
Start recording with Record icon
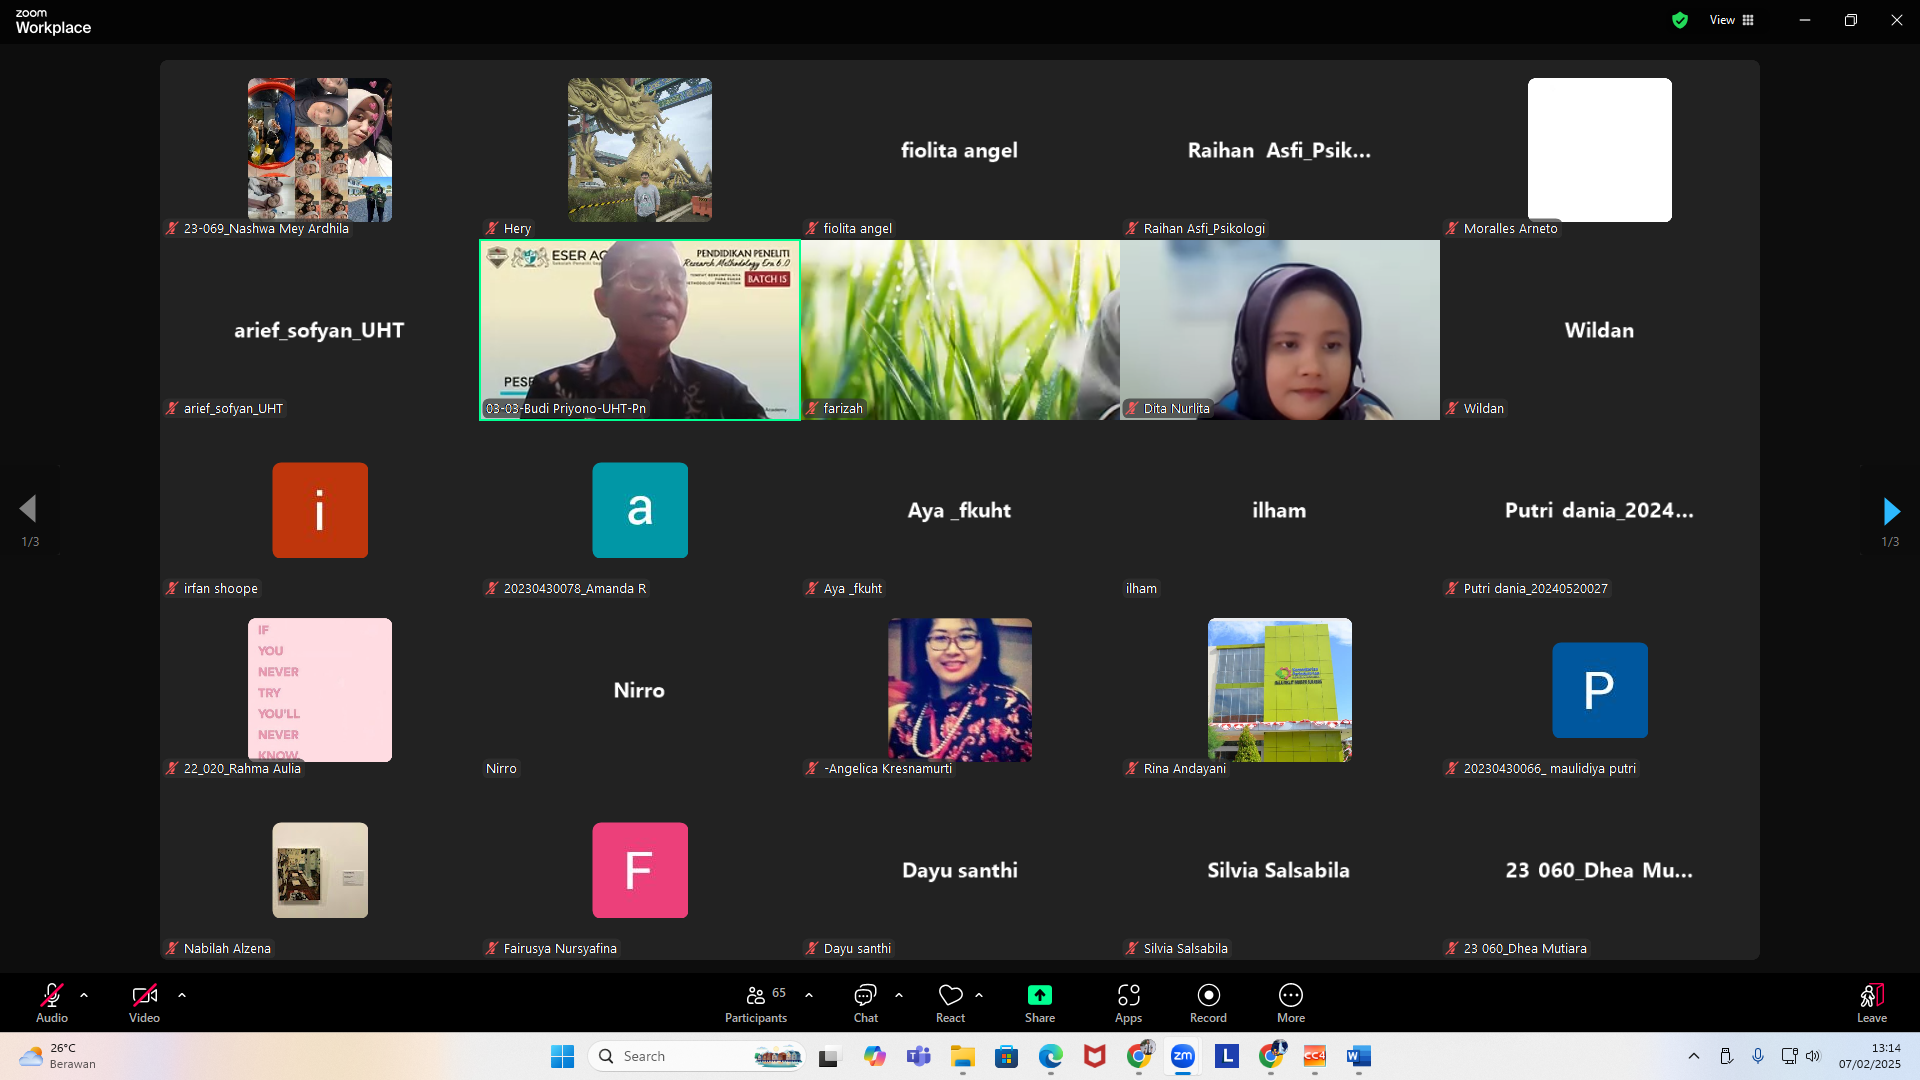pos(1208,996)
